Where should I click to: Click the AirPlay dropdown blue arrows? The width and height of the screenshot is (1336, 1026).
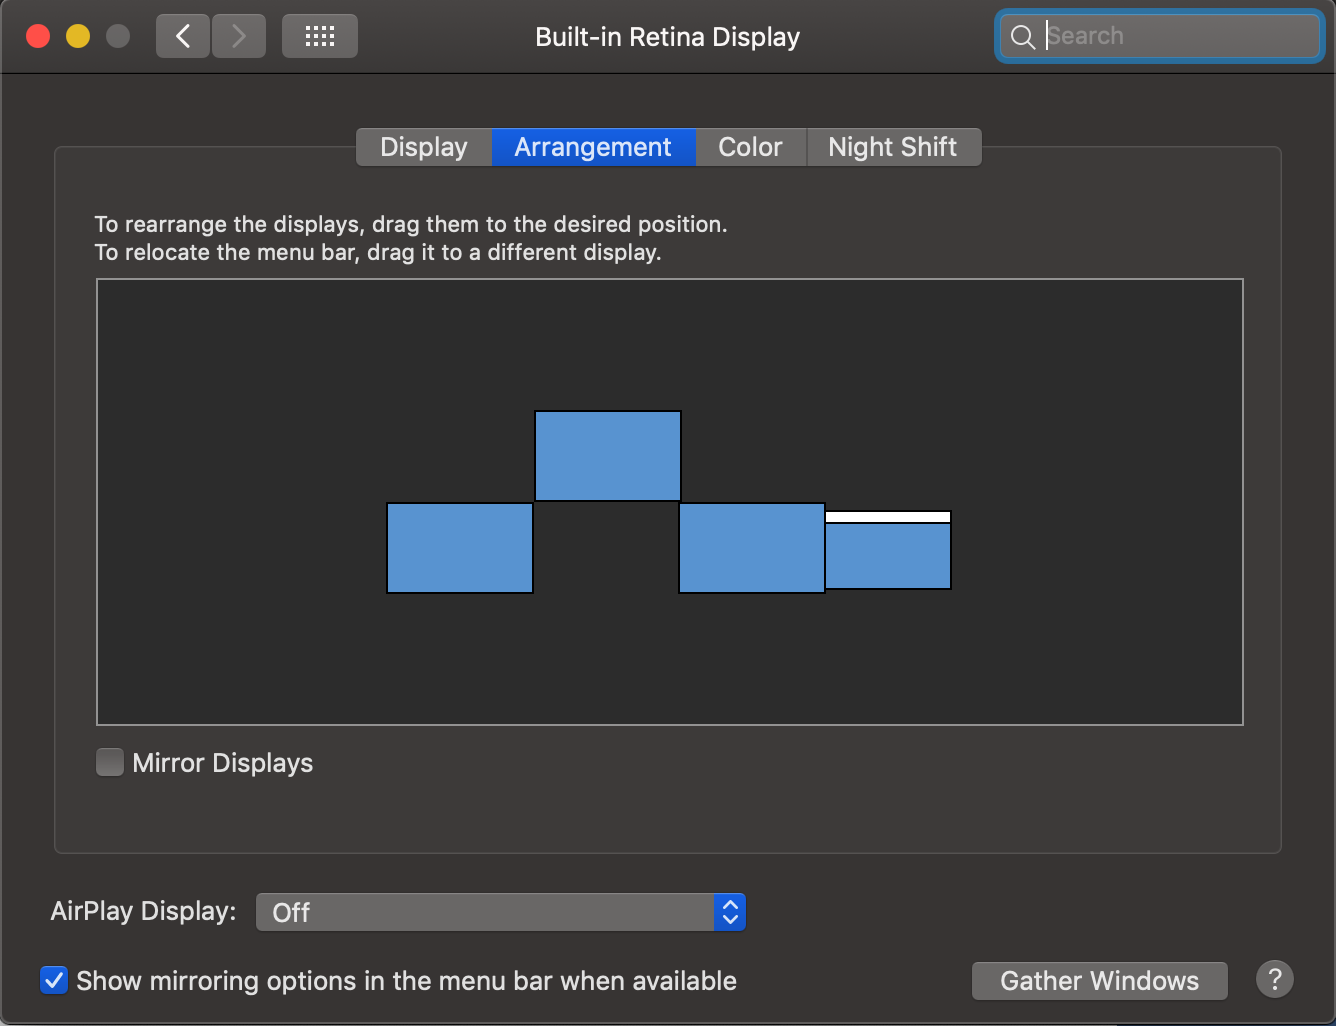pos(730,912)
